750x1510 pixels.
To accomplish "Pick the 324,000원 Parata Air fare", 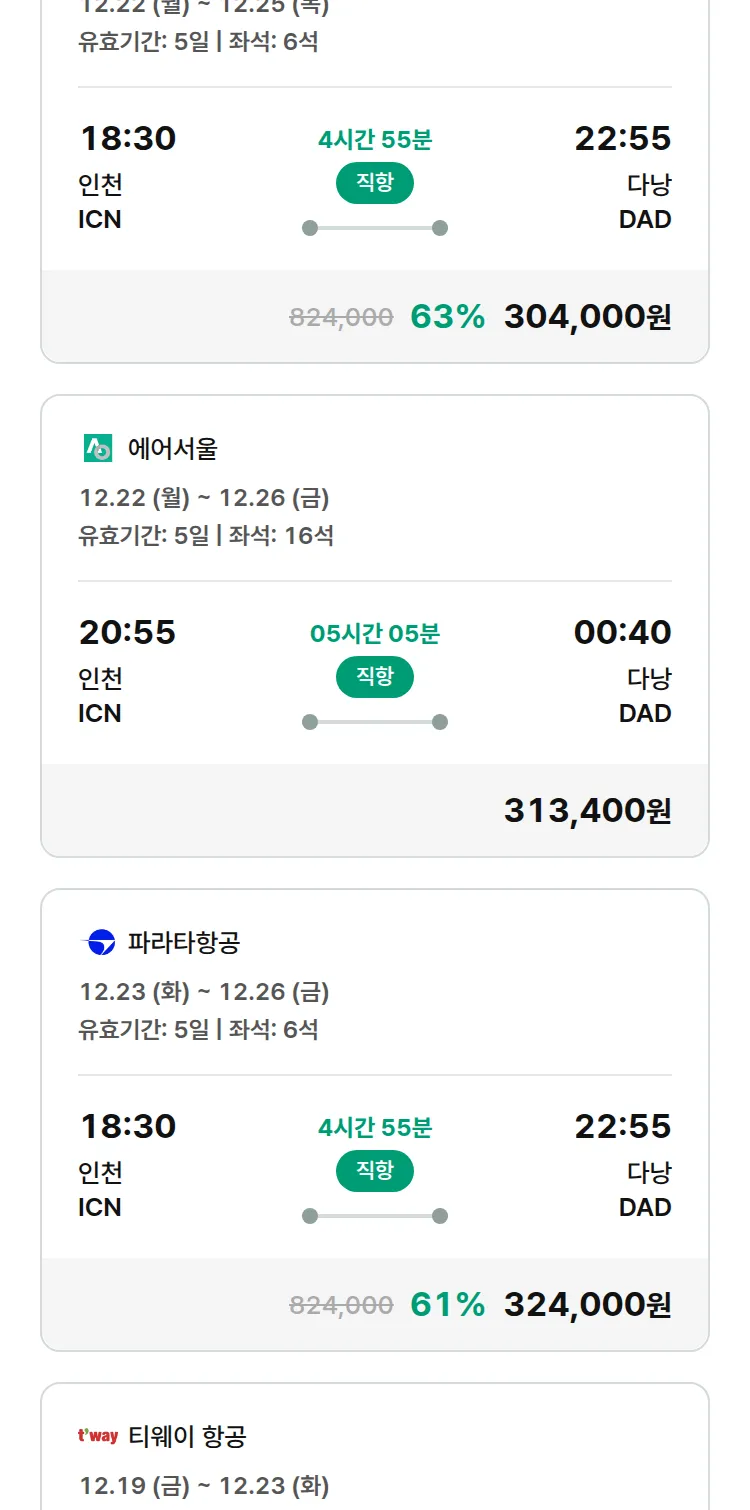I will point(587,1305).
